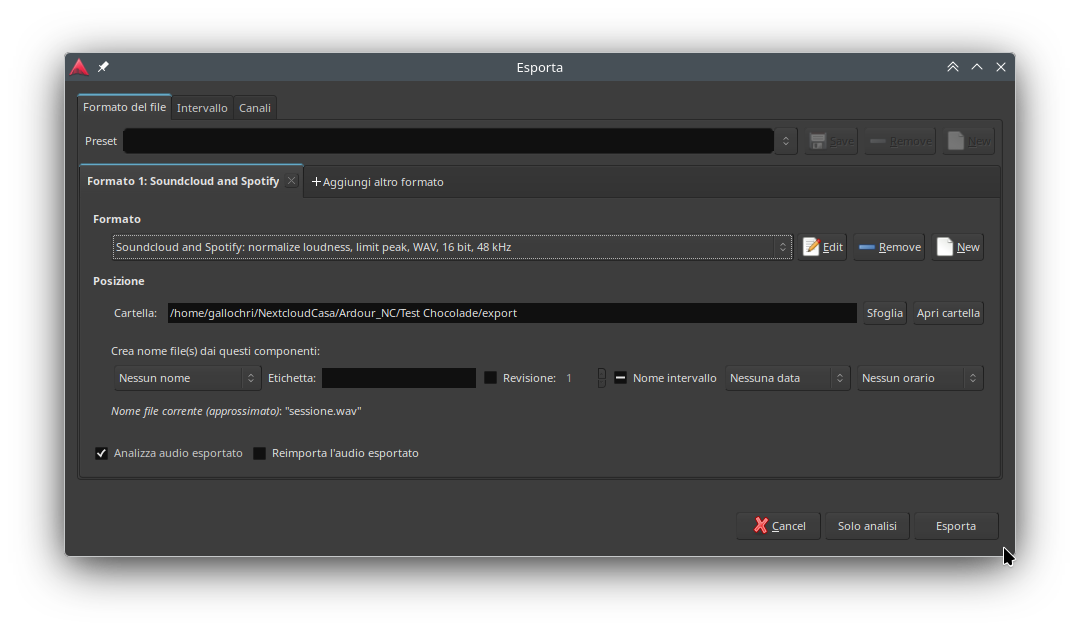Screen dimensions: 1080x633
Task: Enable Reimporta l'audio esportato
Action: (259, 453)
